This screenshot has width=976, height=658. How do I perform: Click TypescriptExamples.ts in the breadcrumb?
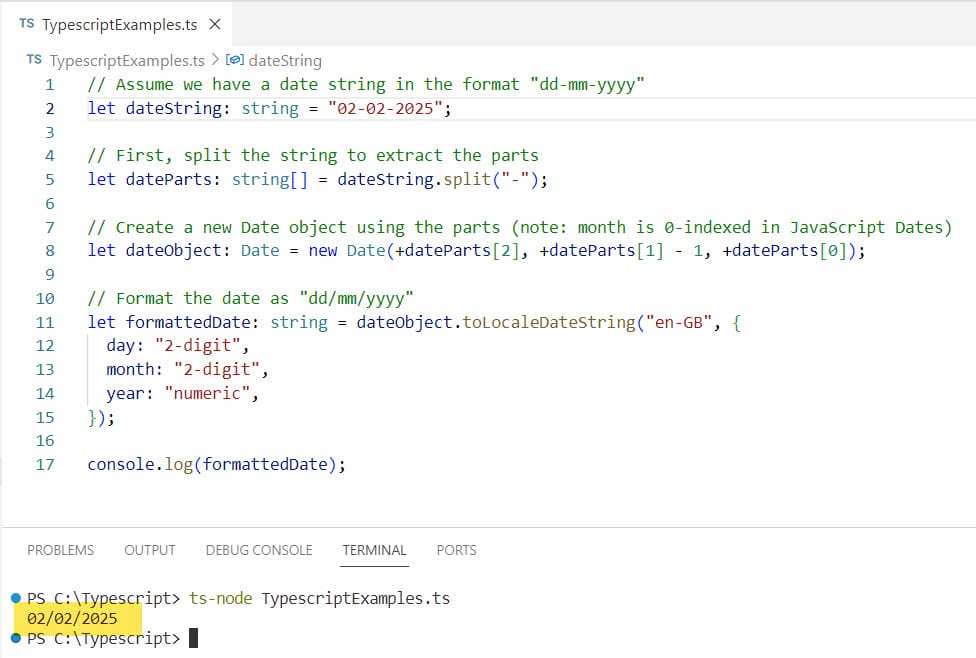click(127, 60)
